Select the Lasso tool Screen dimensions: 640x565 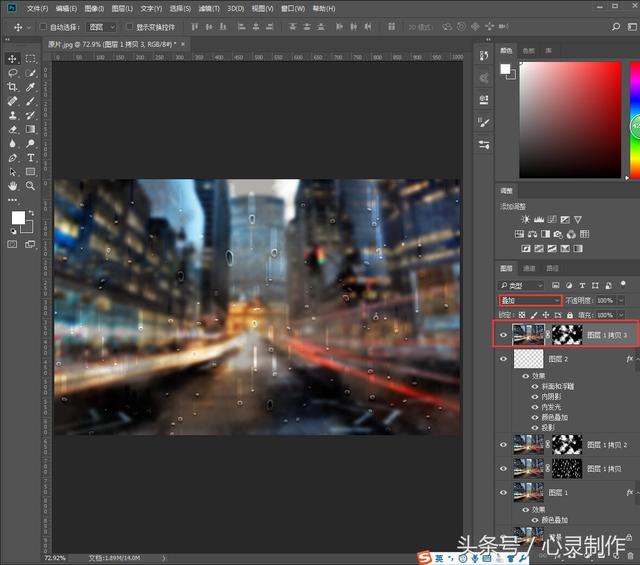click(x=13, y=73)
